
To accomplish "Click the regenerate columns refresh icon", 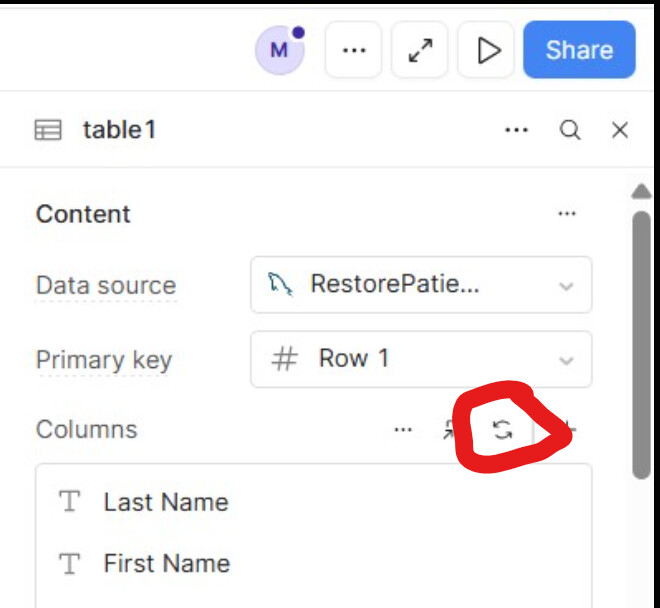I will tap(503, 430).
